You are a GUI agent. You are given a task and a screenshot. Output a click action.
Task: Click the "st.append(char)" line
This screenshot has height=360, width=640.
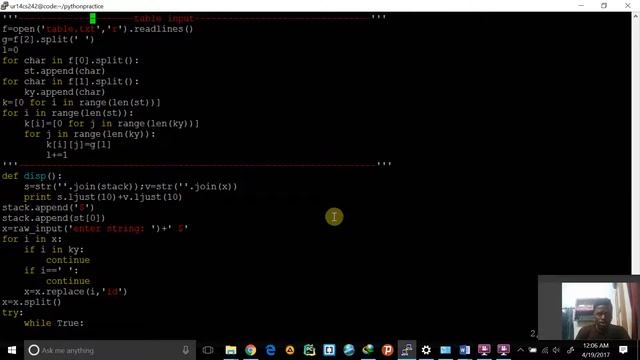tap(64, 71)
